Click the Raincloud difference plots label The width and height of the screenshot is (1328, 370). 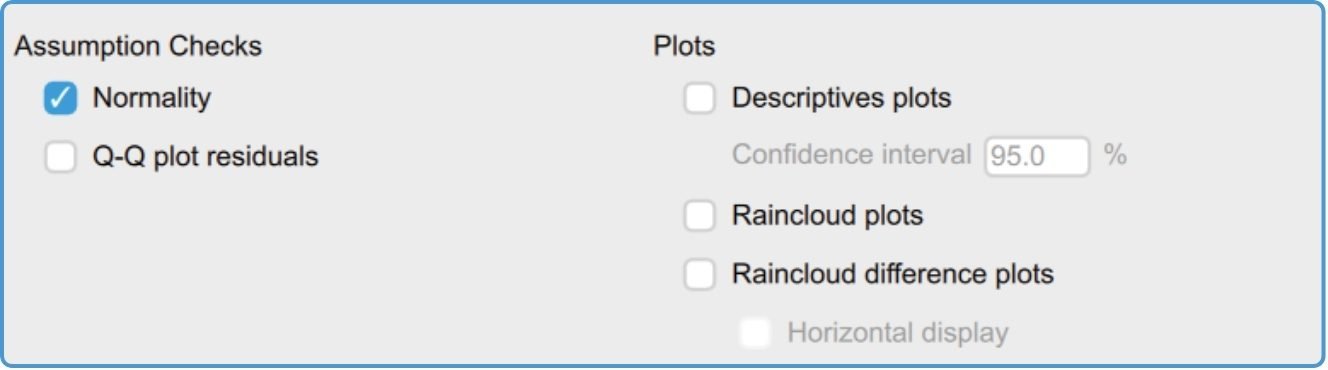click(x=893, y=274)
